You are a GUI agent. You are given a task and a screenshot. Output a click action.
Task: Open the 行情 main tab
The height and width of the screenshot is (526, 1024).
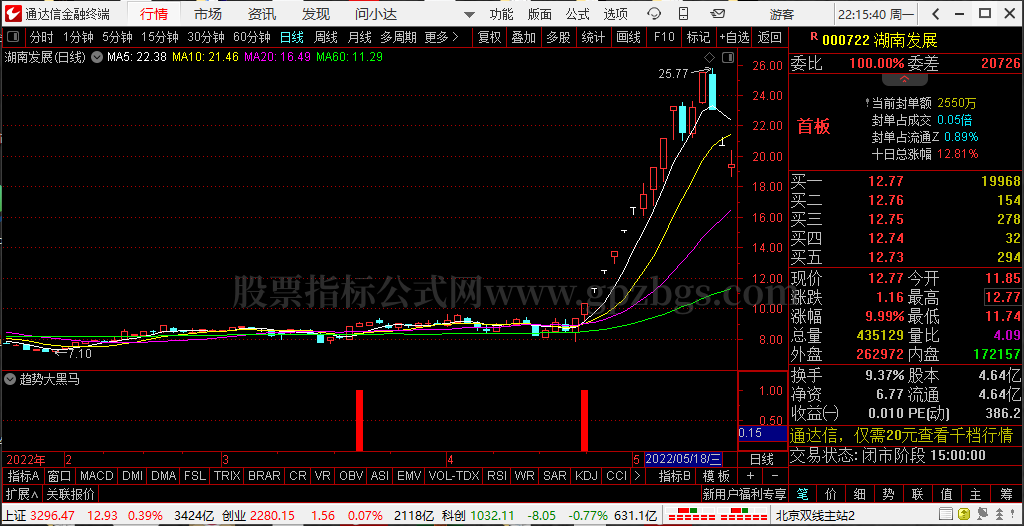coord(154,14)
